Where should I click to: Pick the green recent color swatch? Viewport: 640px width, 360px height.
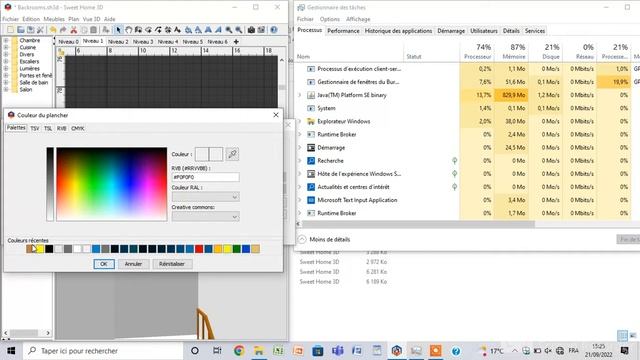coord(237,249)
